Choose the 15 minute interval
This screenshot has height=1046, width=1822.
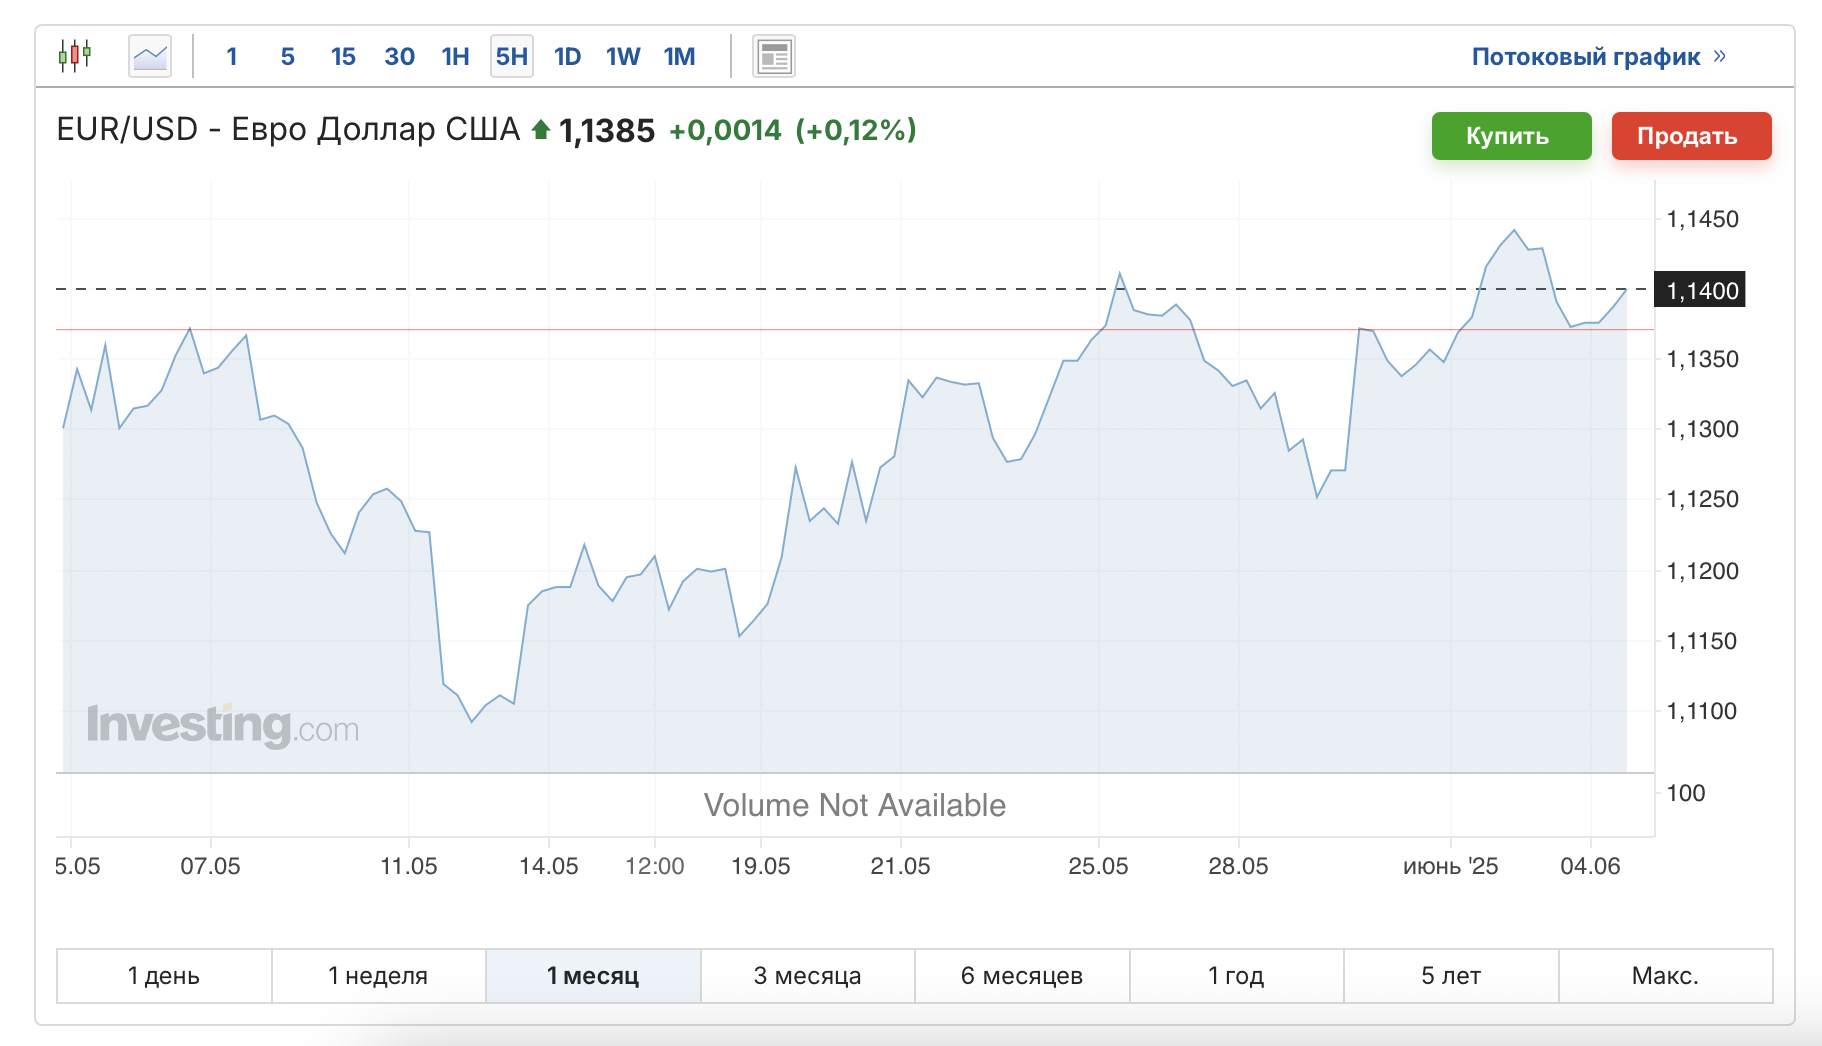(343, 57)
